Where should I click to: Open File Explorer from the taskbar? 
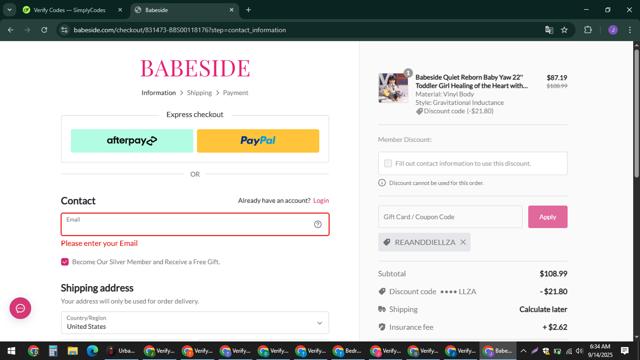[x=73, y=351]
